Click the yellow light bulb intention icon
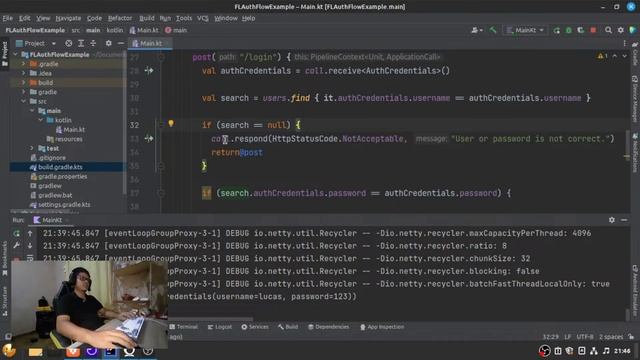This screenshot has height=360, width=640. [x=171, y=123]
